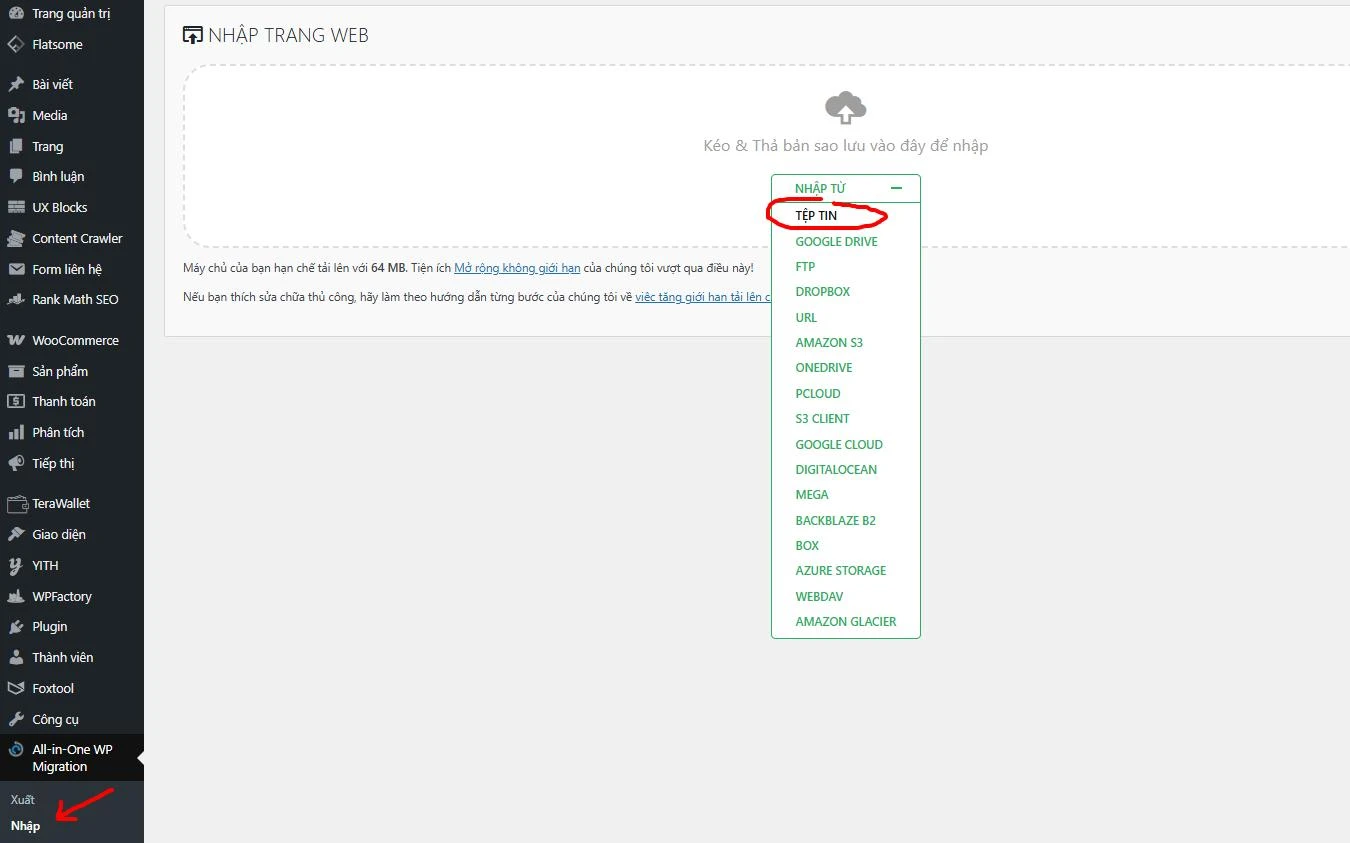Select URL import option
The image size is (1350, 843).
click(806, 317)
